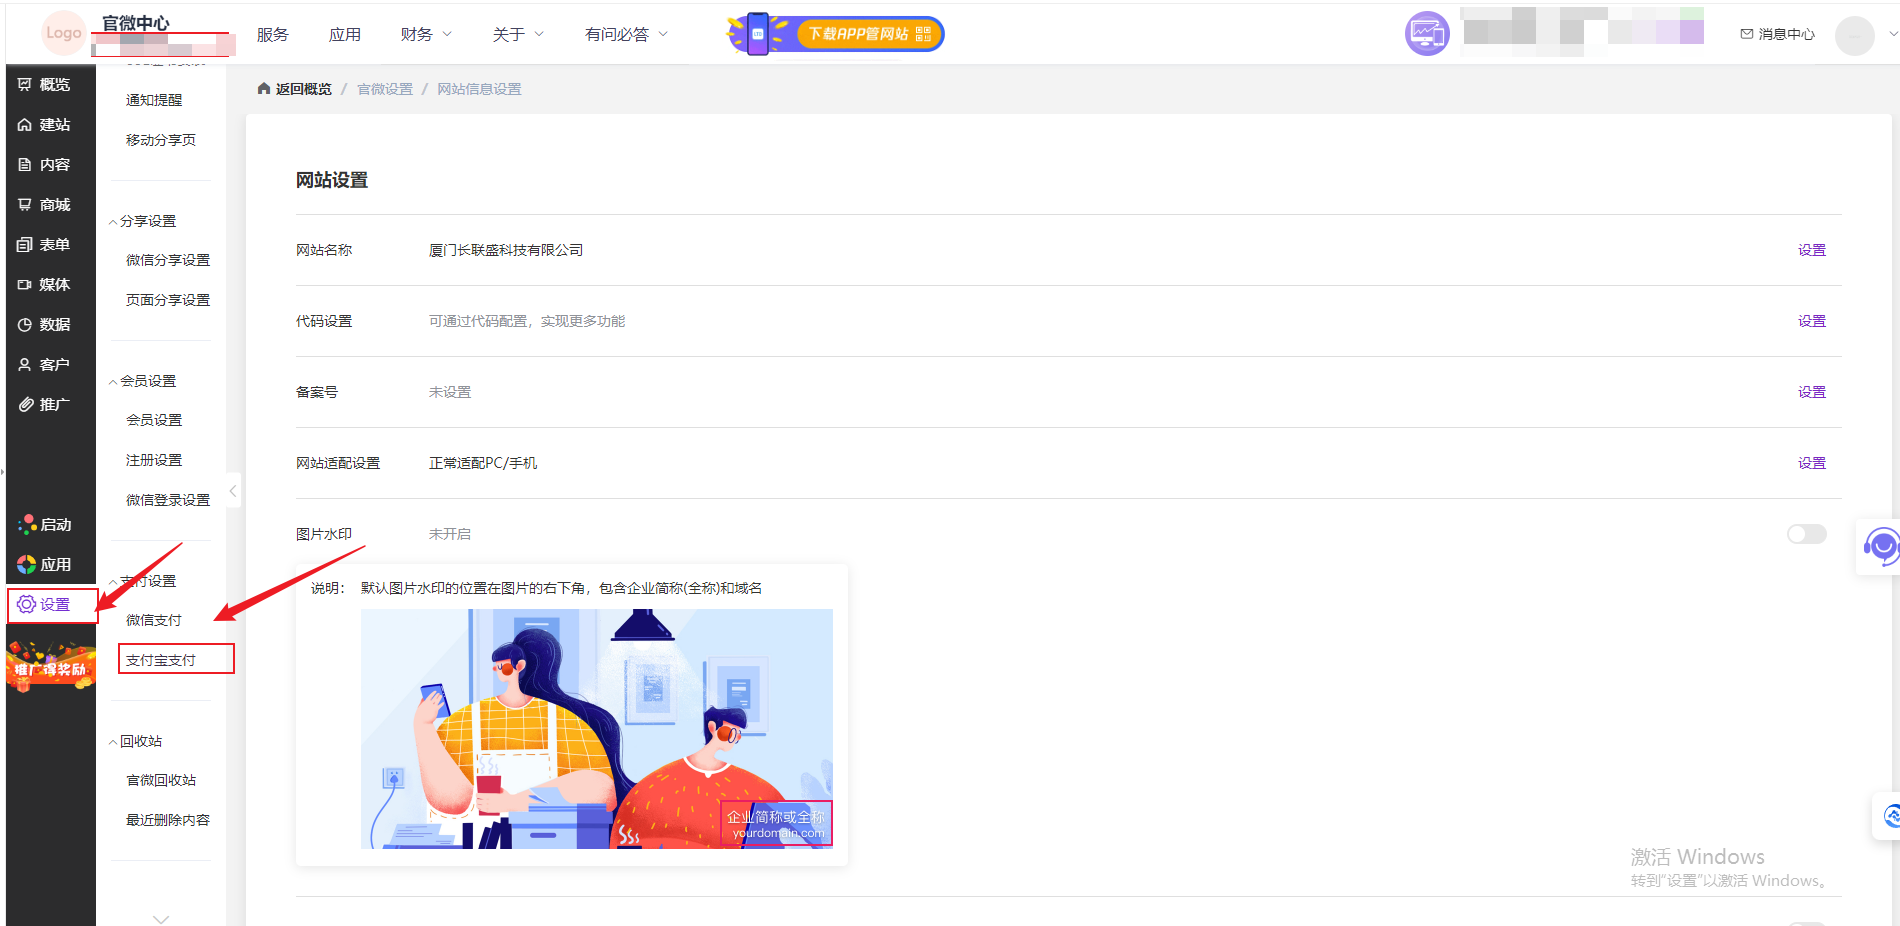
Task: Open 微信登录设置 settings
Action: point(168,500)
